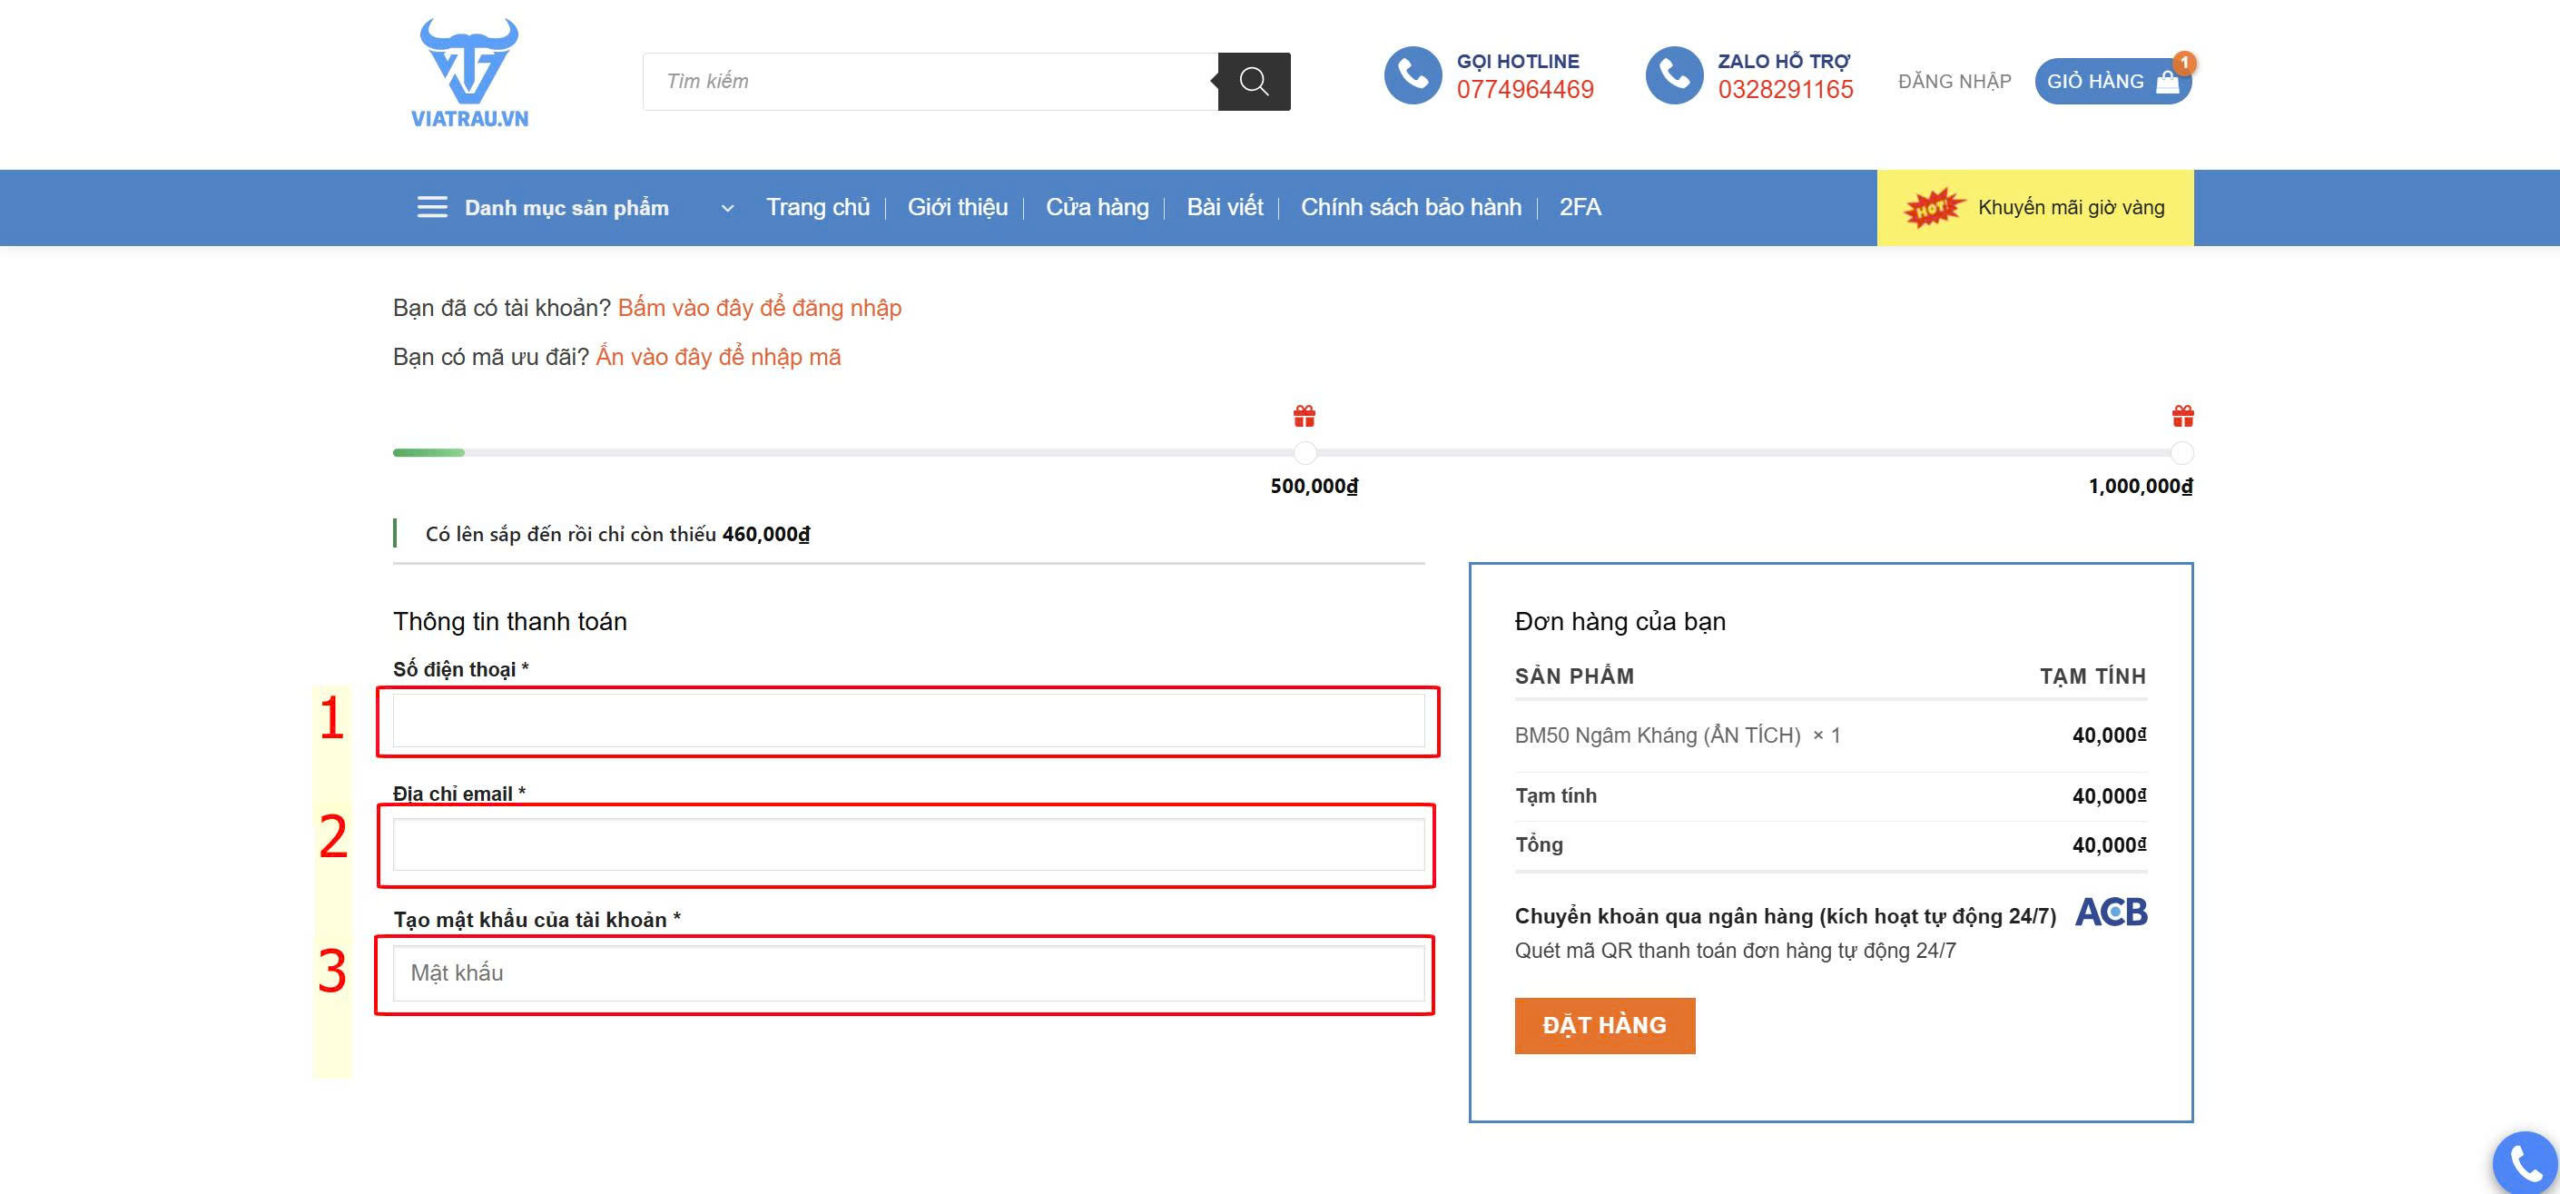
Task: Select the Tạm tính subtotal row label
Action: (x=1556, y=796)
